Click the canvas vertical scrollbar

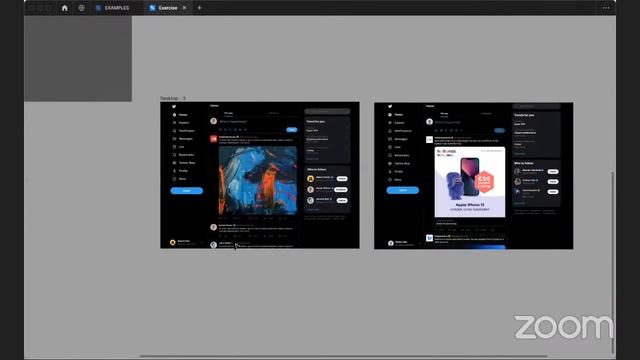click(x=612, y=261)
